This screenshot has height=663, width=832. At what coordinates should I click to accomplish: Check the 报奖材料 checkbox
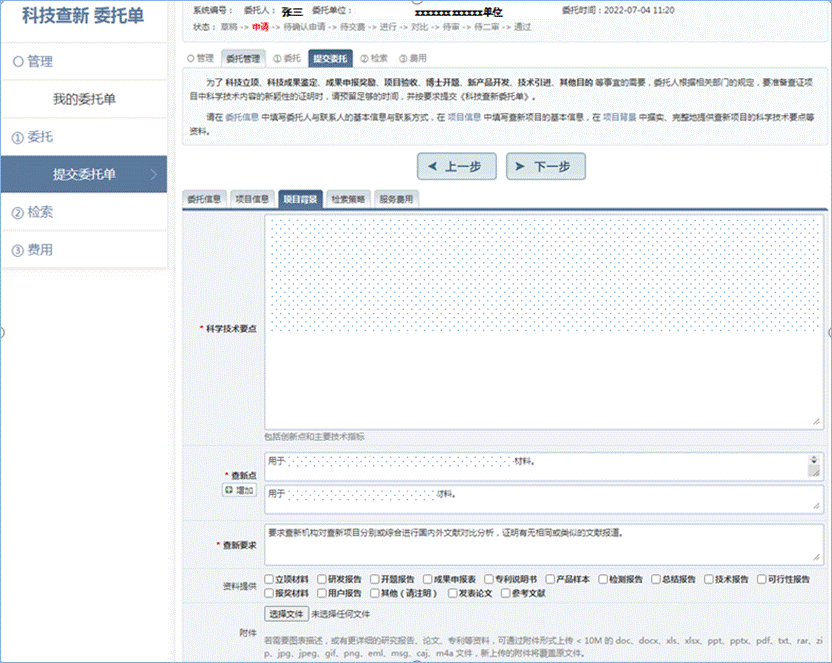tap(269, 593)
